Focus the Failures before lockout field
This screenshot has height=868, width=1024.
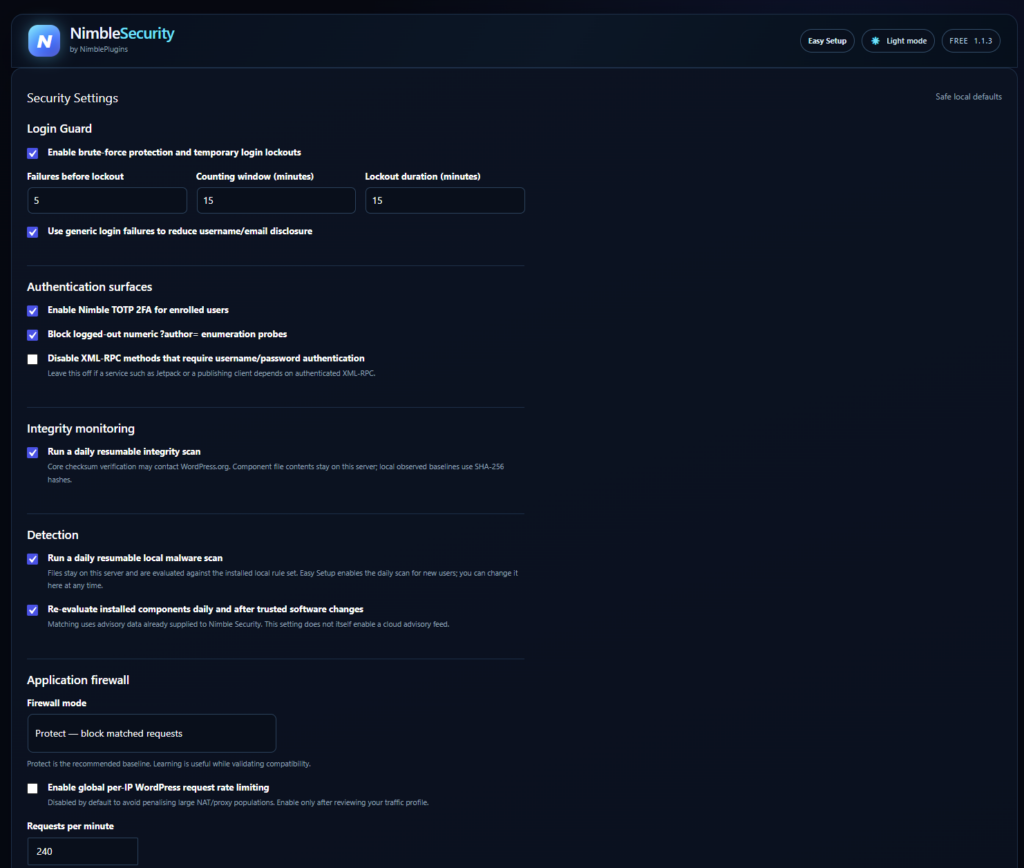click(107, 201)
